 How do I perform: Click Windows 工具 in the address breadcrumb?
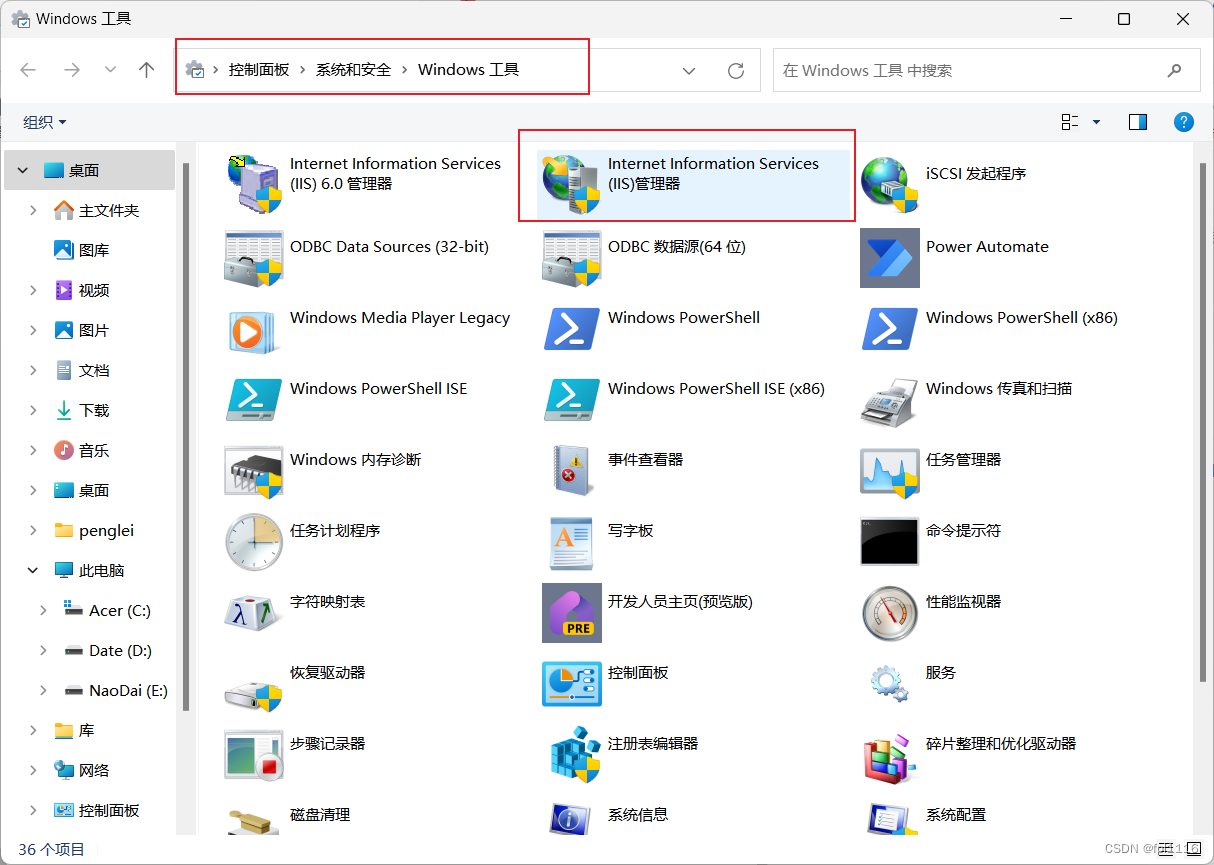[468, 70]
